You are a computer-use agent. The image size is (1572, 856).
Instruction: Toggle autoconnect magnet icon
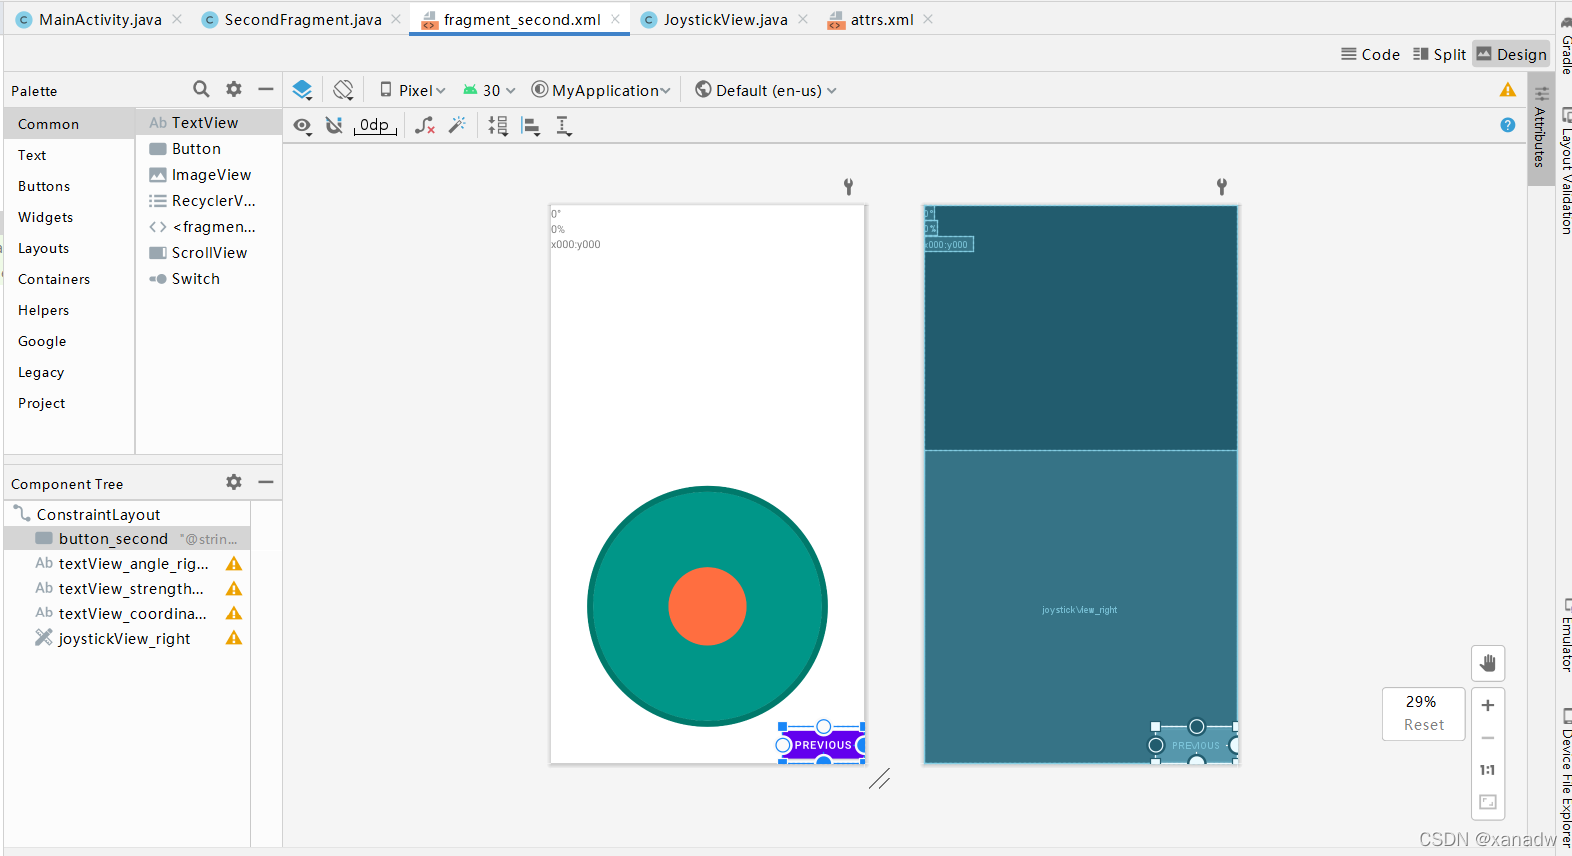[x=334, y=125]
